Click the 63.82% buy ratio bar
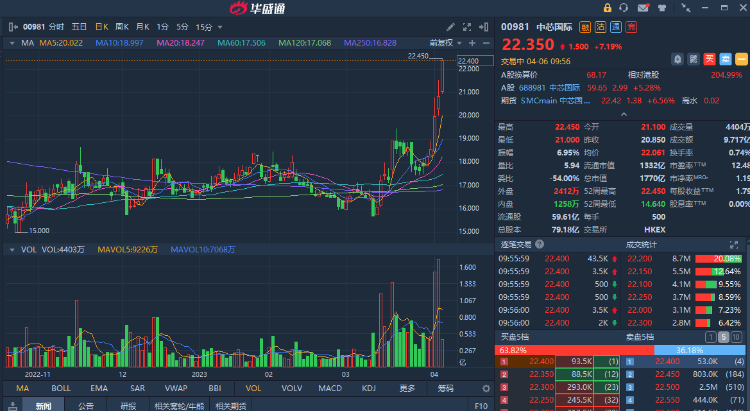 tap(574, 350)
